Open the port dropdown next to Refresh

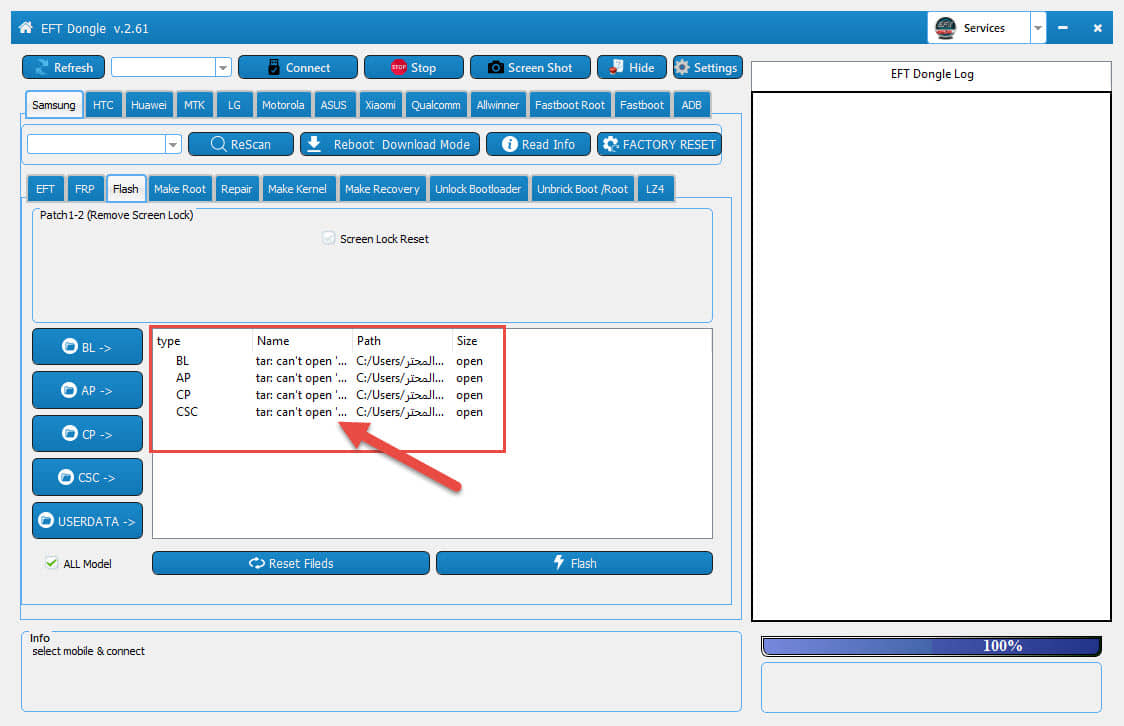(x=223, y=67)
